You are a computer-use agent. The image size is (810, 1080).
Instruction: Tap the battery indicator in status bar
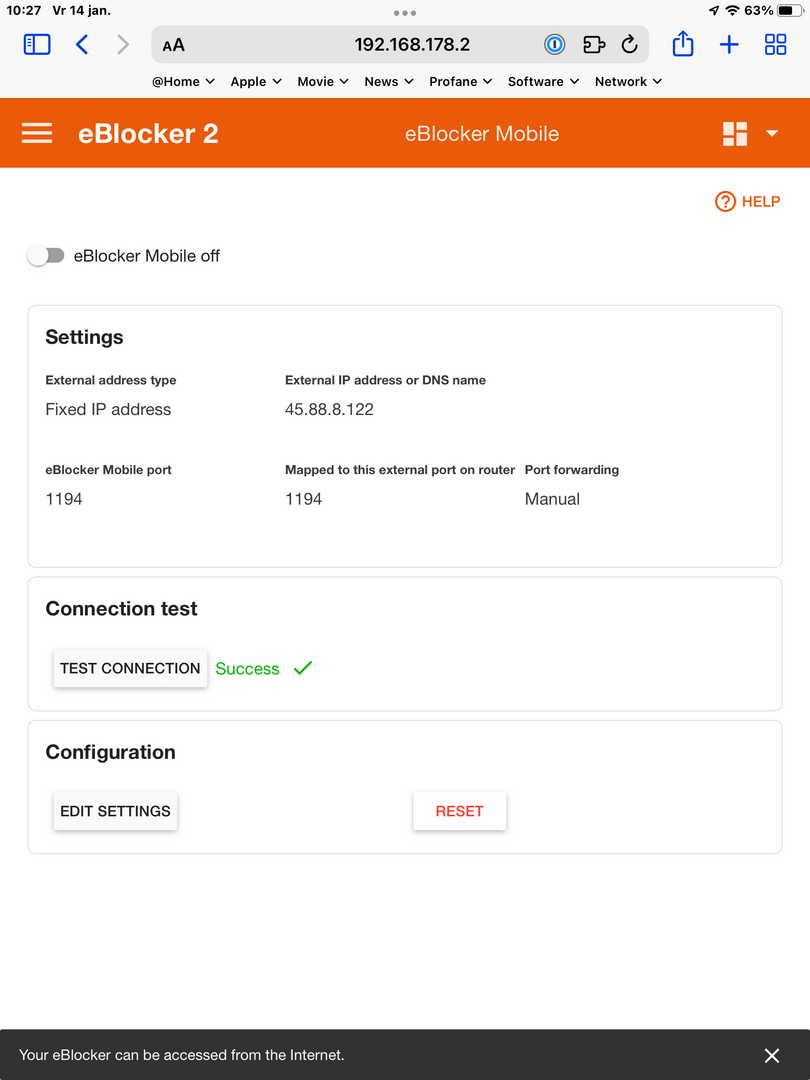(x=789, y=10)
